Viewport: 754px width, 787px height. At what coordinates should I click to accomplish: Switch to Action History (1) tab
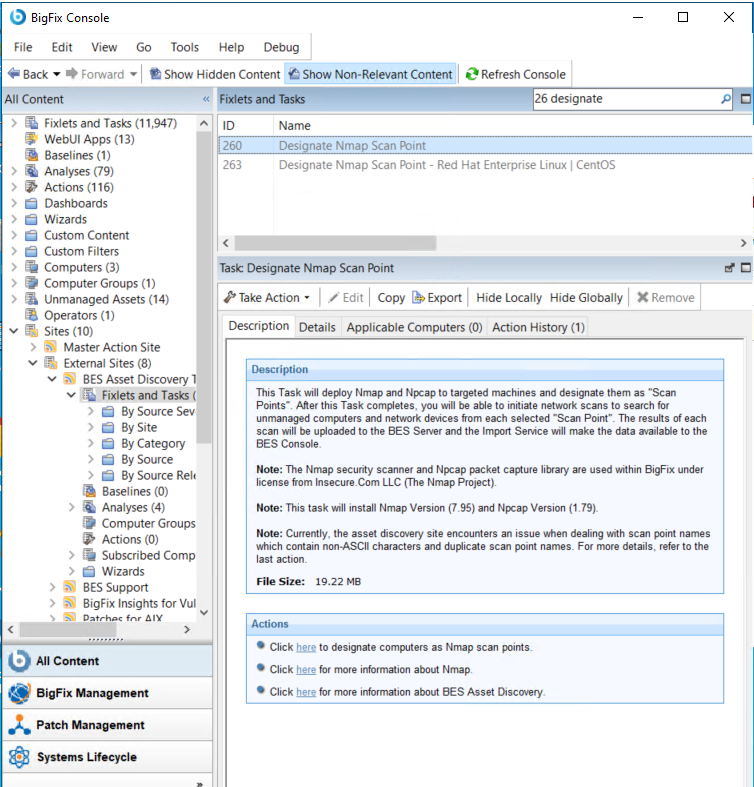pyautogui.click(x=538, y=327)
